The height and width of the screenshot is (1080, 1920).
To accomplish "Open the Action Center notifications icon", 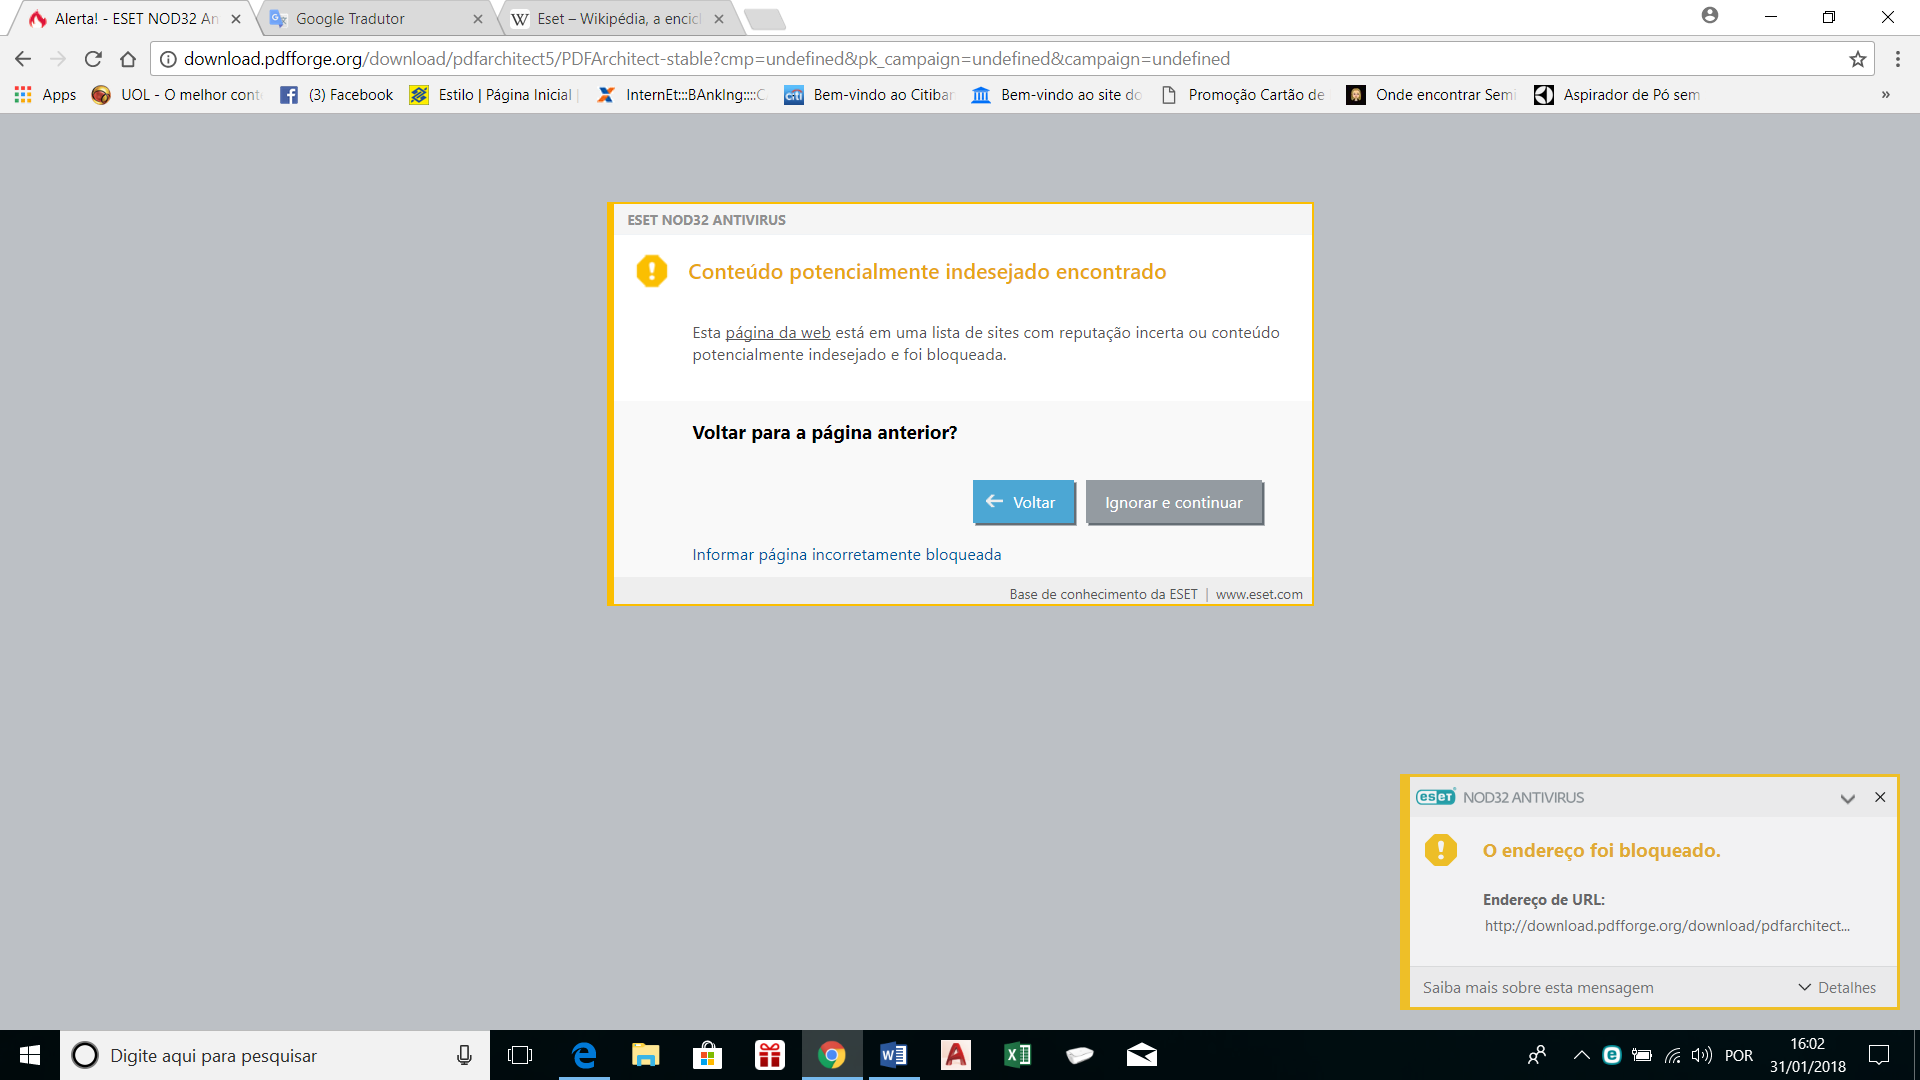I will tap(1879, 1055).
